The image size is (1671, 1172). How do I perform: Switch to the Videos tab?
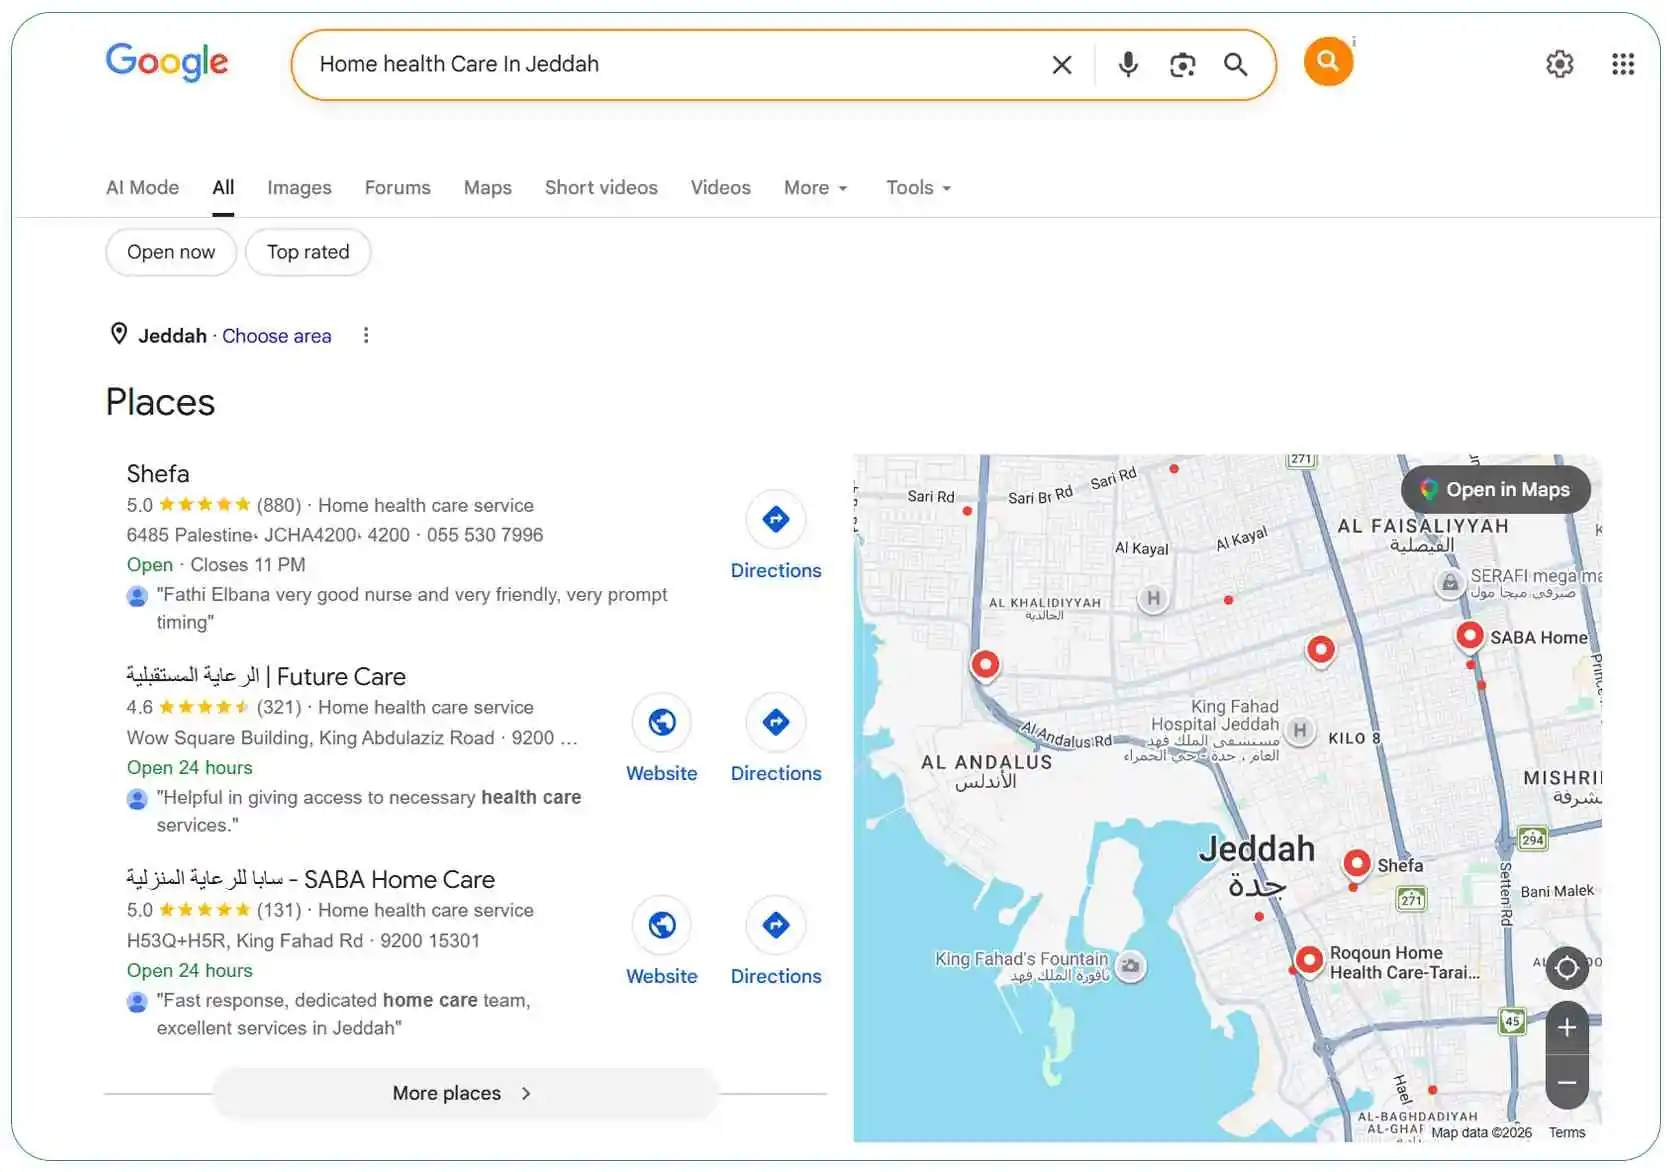[x=720, y=188]
